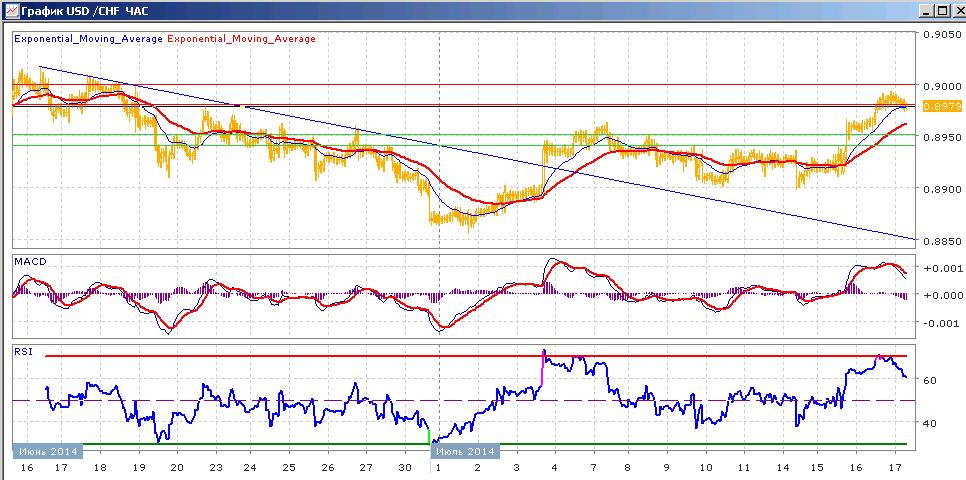
Task: Click date label 9 on time axis
Action: (x=667, y=467)
